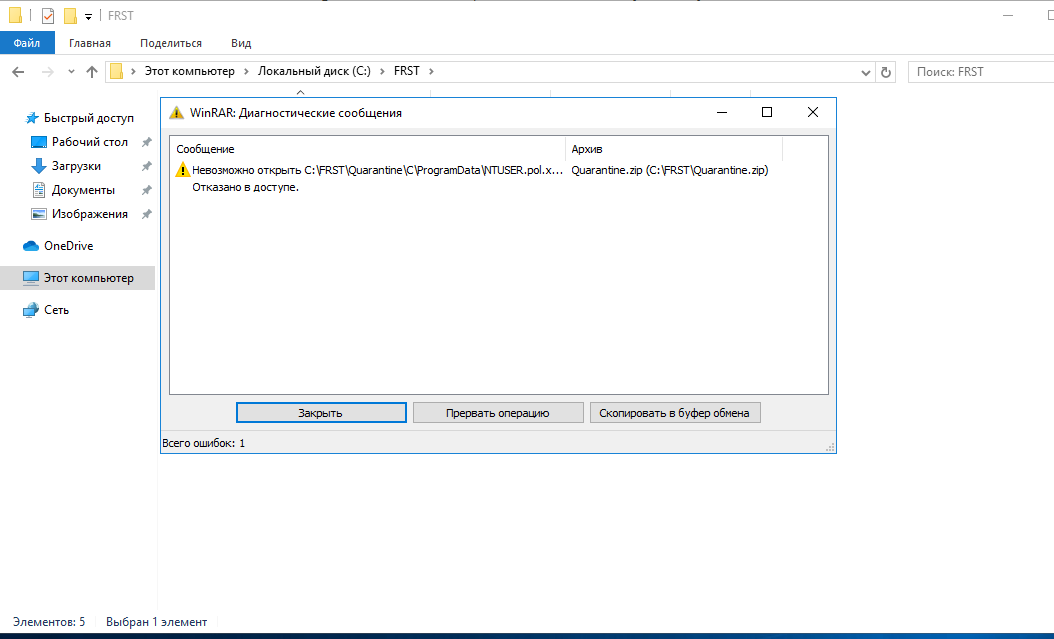Click Этот компьютер in address breadcrumb

pos(190,71)
